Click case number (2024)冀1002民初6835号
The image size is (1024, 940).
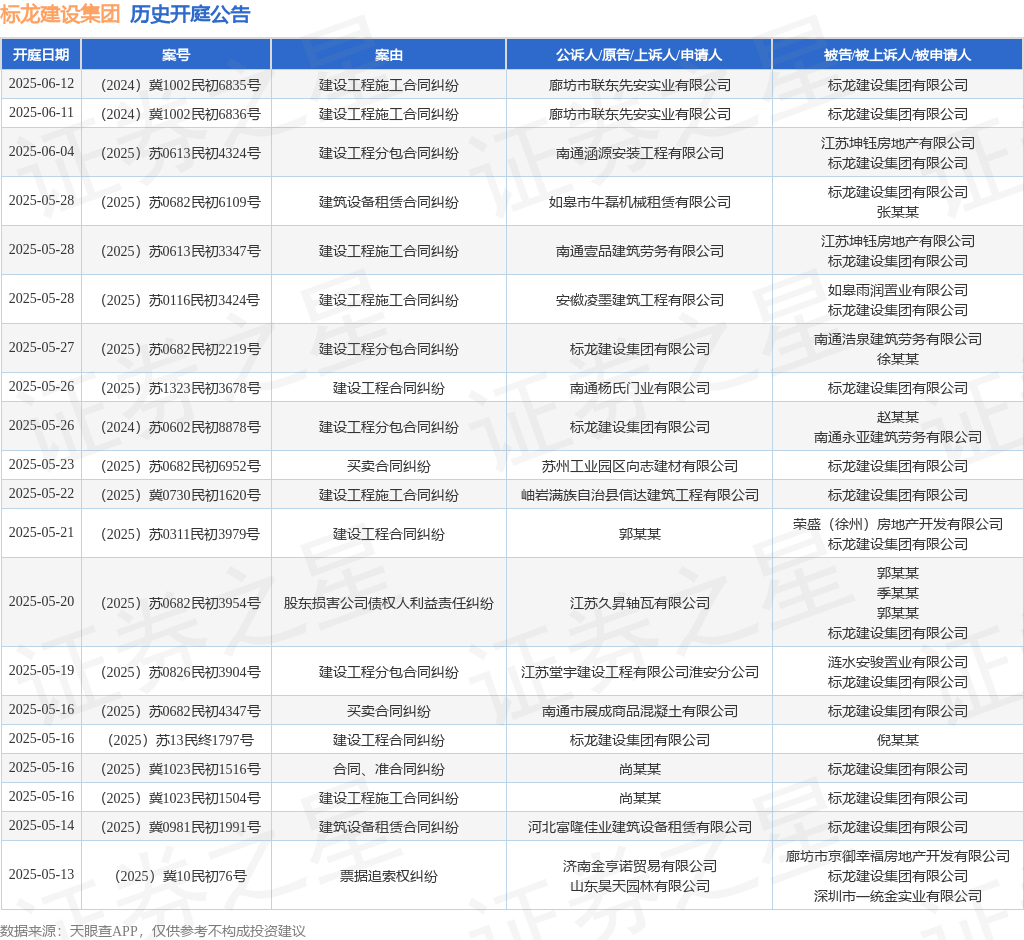tap(180, 85)
